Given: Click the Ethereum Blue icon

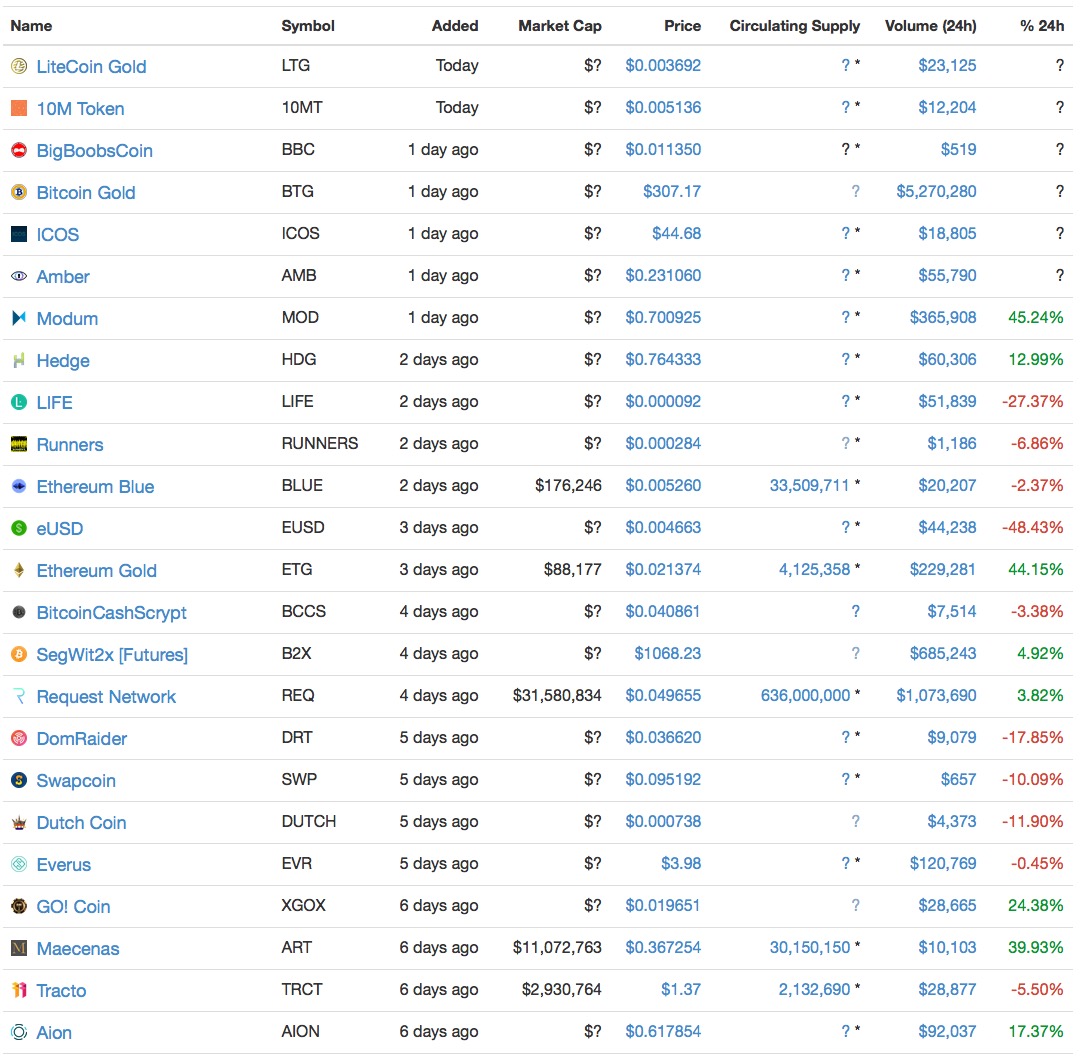Looking at the screenshot, I should point(19,487).
